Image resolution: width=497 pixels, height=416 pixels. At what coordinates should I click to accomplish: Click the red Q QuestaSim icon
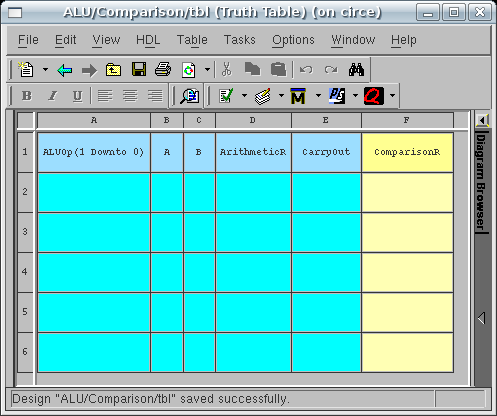point(374,96)
